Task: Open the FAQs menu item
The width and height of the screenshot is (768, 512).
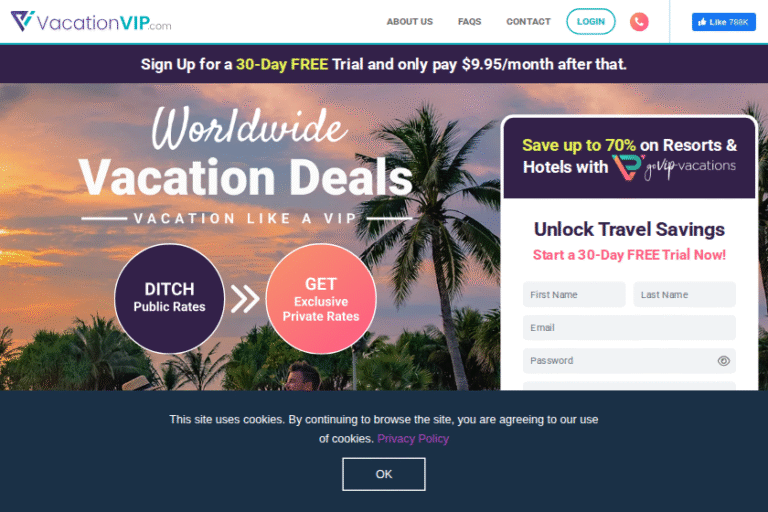Action: [469, 22]
